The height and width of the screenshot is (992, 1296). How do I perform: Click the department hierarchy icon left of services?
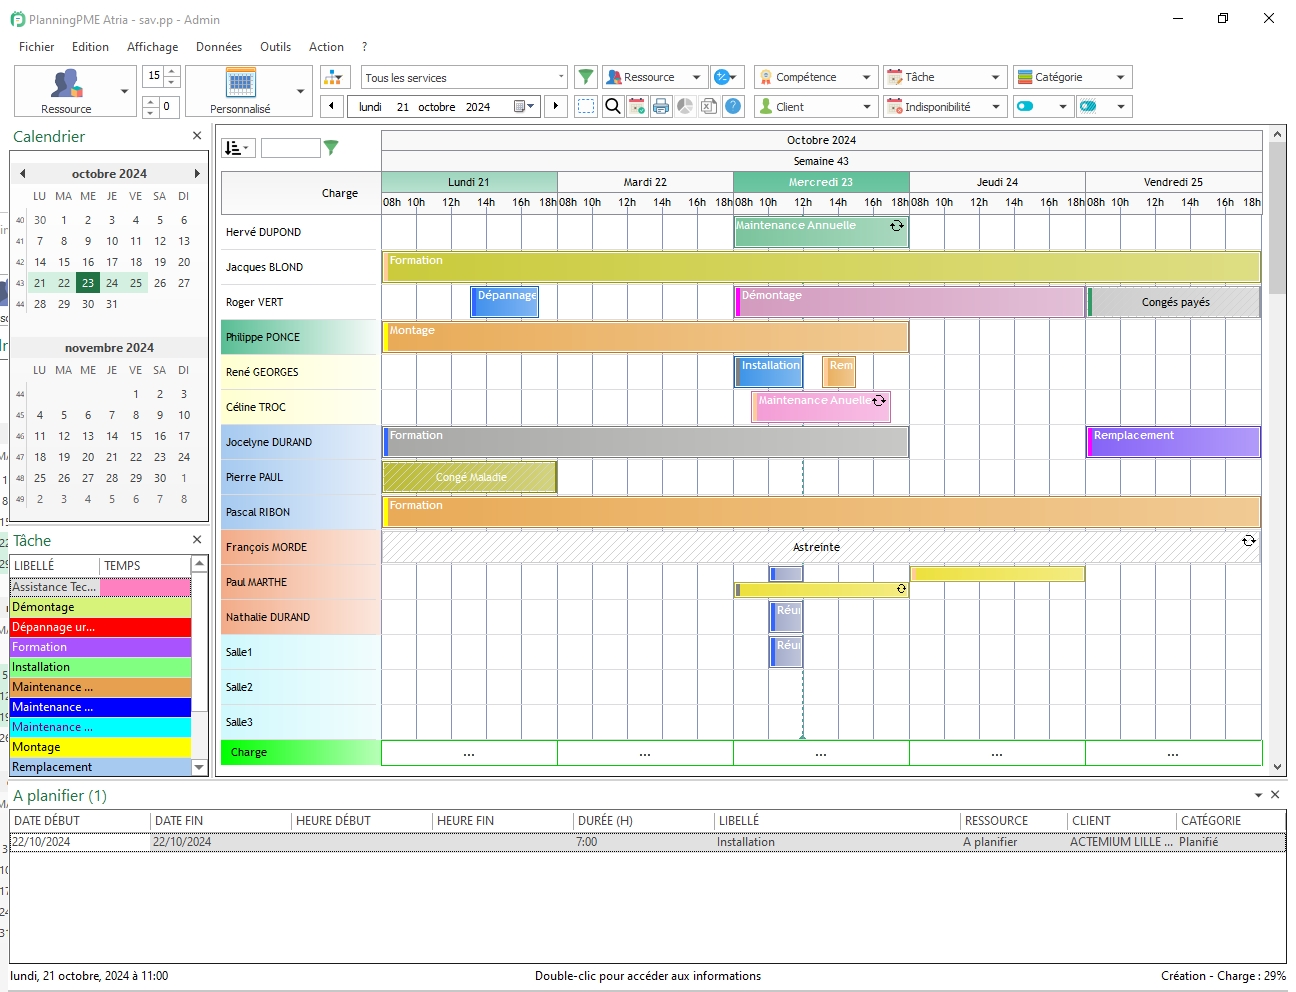coord(334,77)
